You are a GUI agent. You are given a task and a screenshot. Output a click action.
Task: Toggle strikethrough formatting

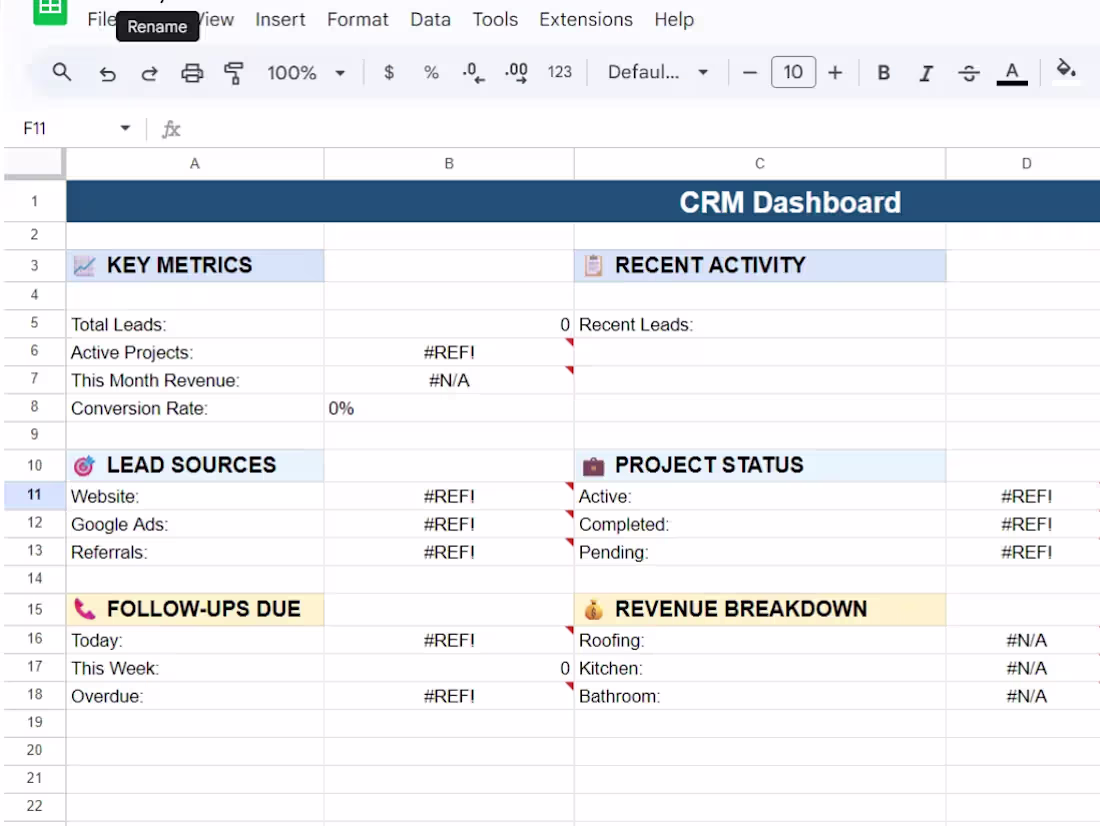click(969, 73)
